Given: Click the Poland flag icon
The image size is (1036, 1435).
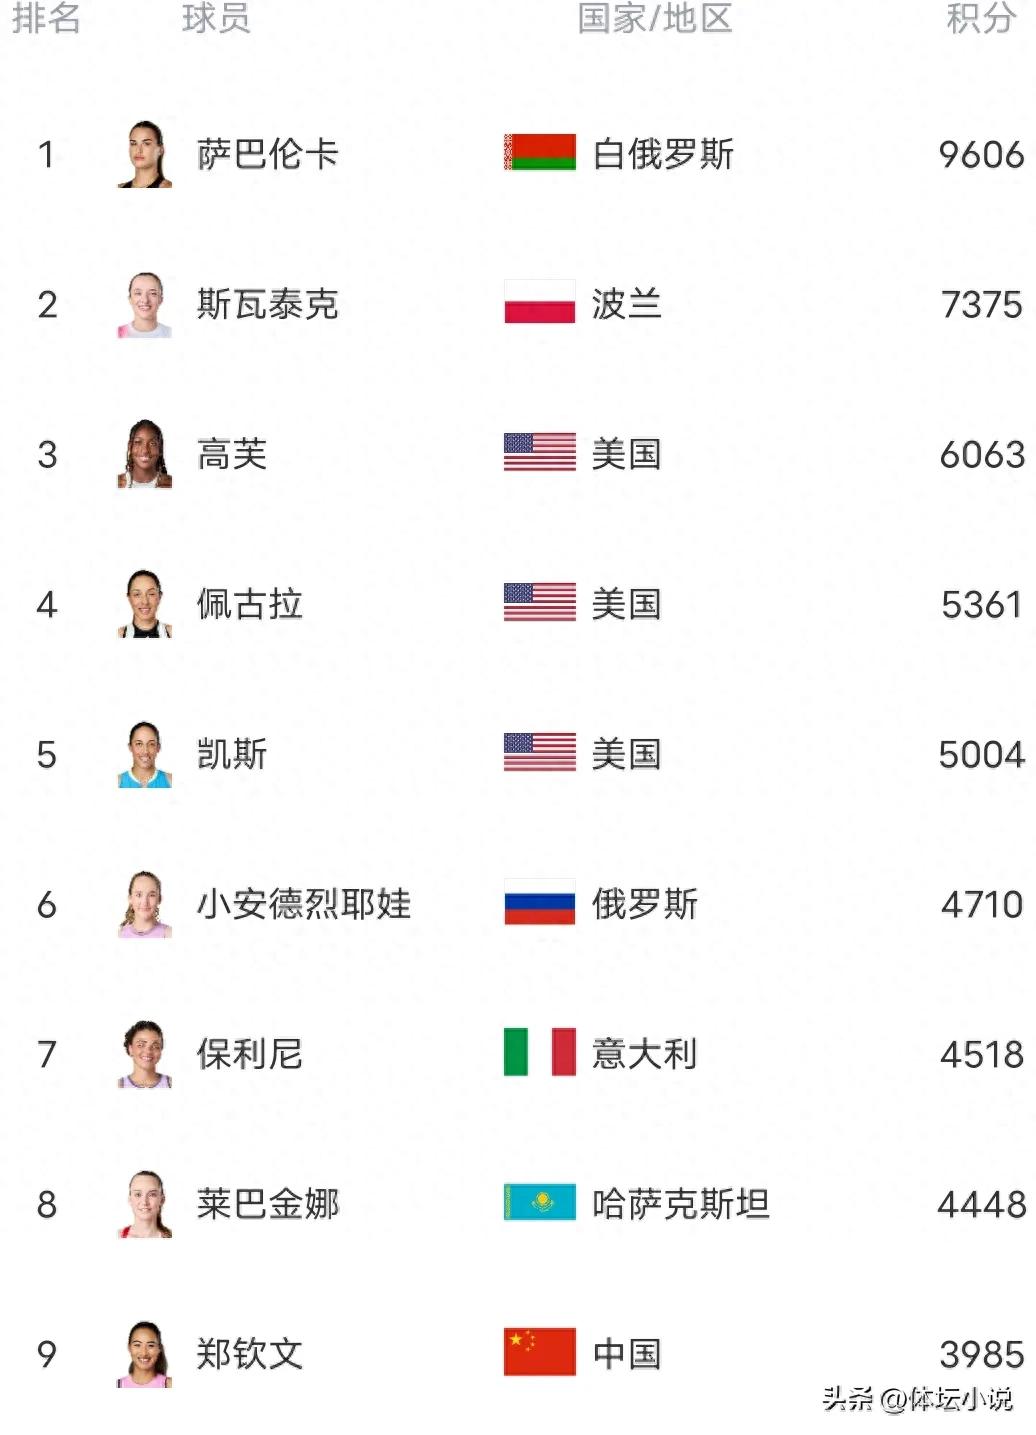Looking at the screenshot, I should [x=539, y=303].
